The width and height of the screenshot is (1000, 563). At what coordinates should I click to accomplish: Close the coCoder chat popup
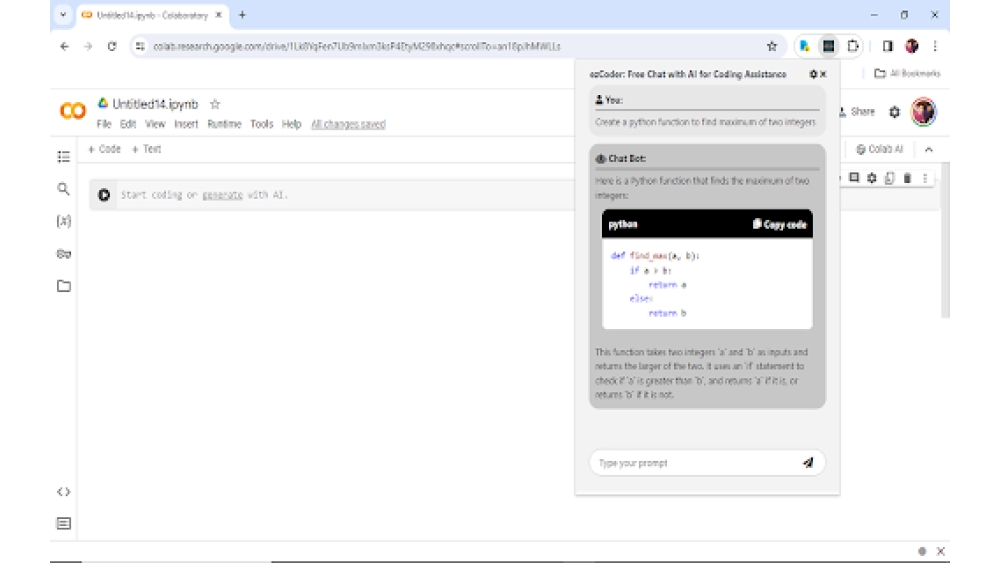[823, 74]
